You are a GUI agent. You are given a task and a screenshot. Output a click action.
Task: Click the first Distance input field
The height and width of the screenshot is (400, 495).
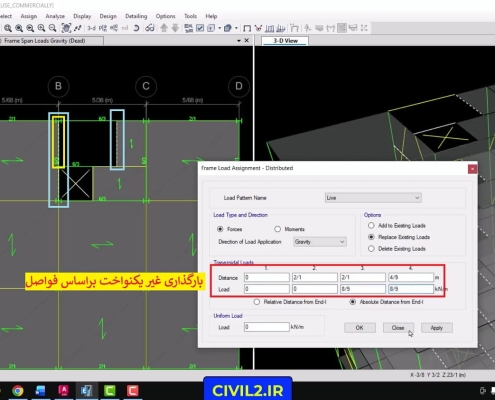pos(267,277)
